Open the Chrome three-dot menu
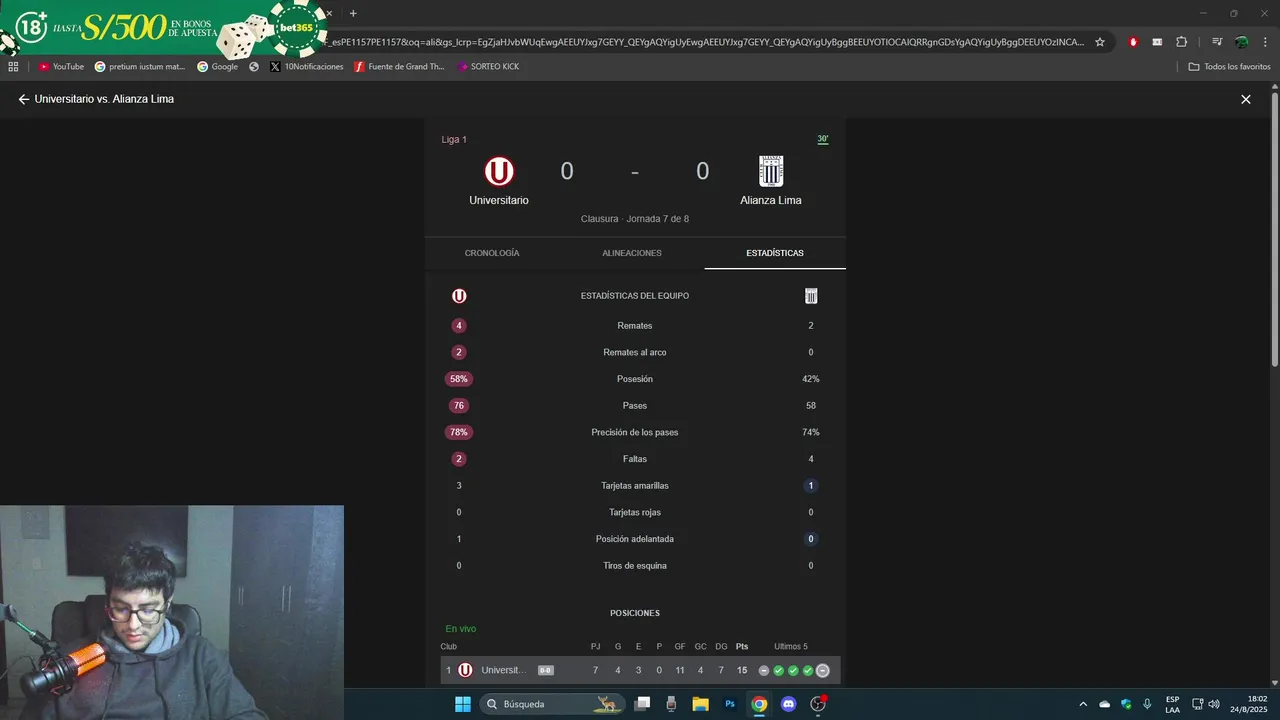1280x720 pixels. tap(1265, 42)
